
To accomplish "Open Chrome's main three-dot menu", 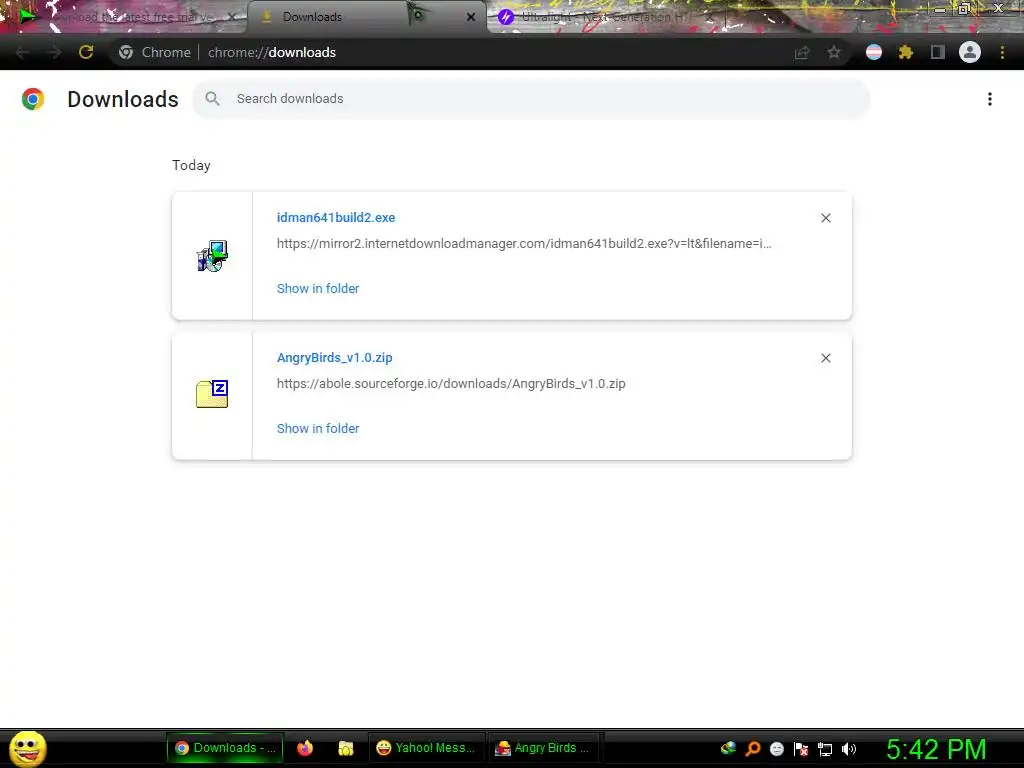I will coord(1002,52).
